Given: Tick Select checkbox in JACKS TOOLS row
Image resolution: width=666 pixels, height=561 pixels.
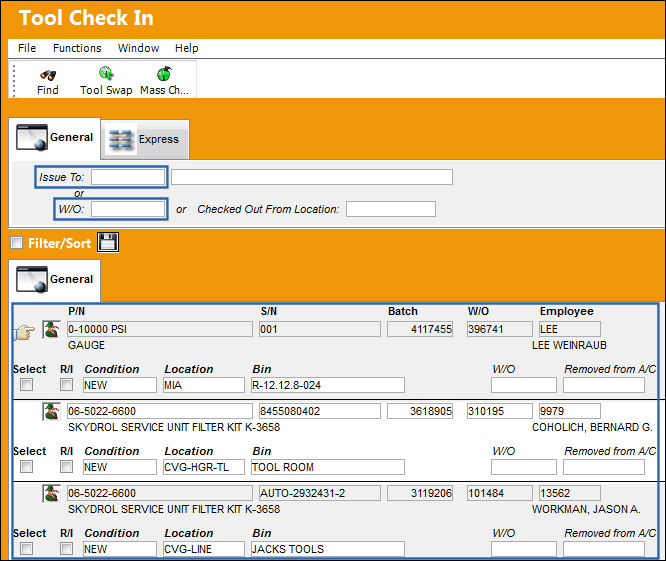Looking at the screenshot, I should (x=26, y=549).
